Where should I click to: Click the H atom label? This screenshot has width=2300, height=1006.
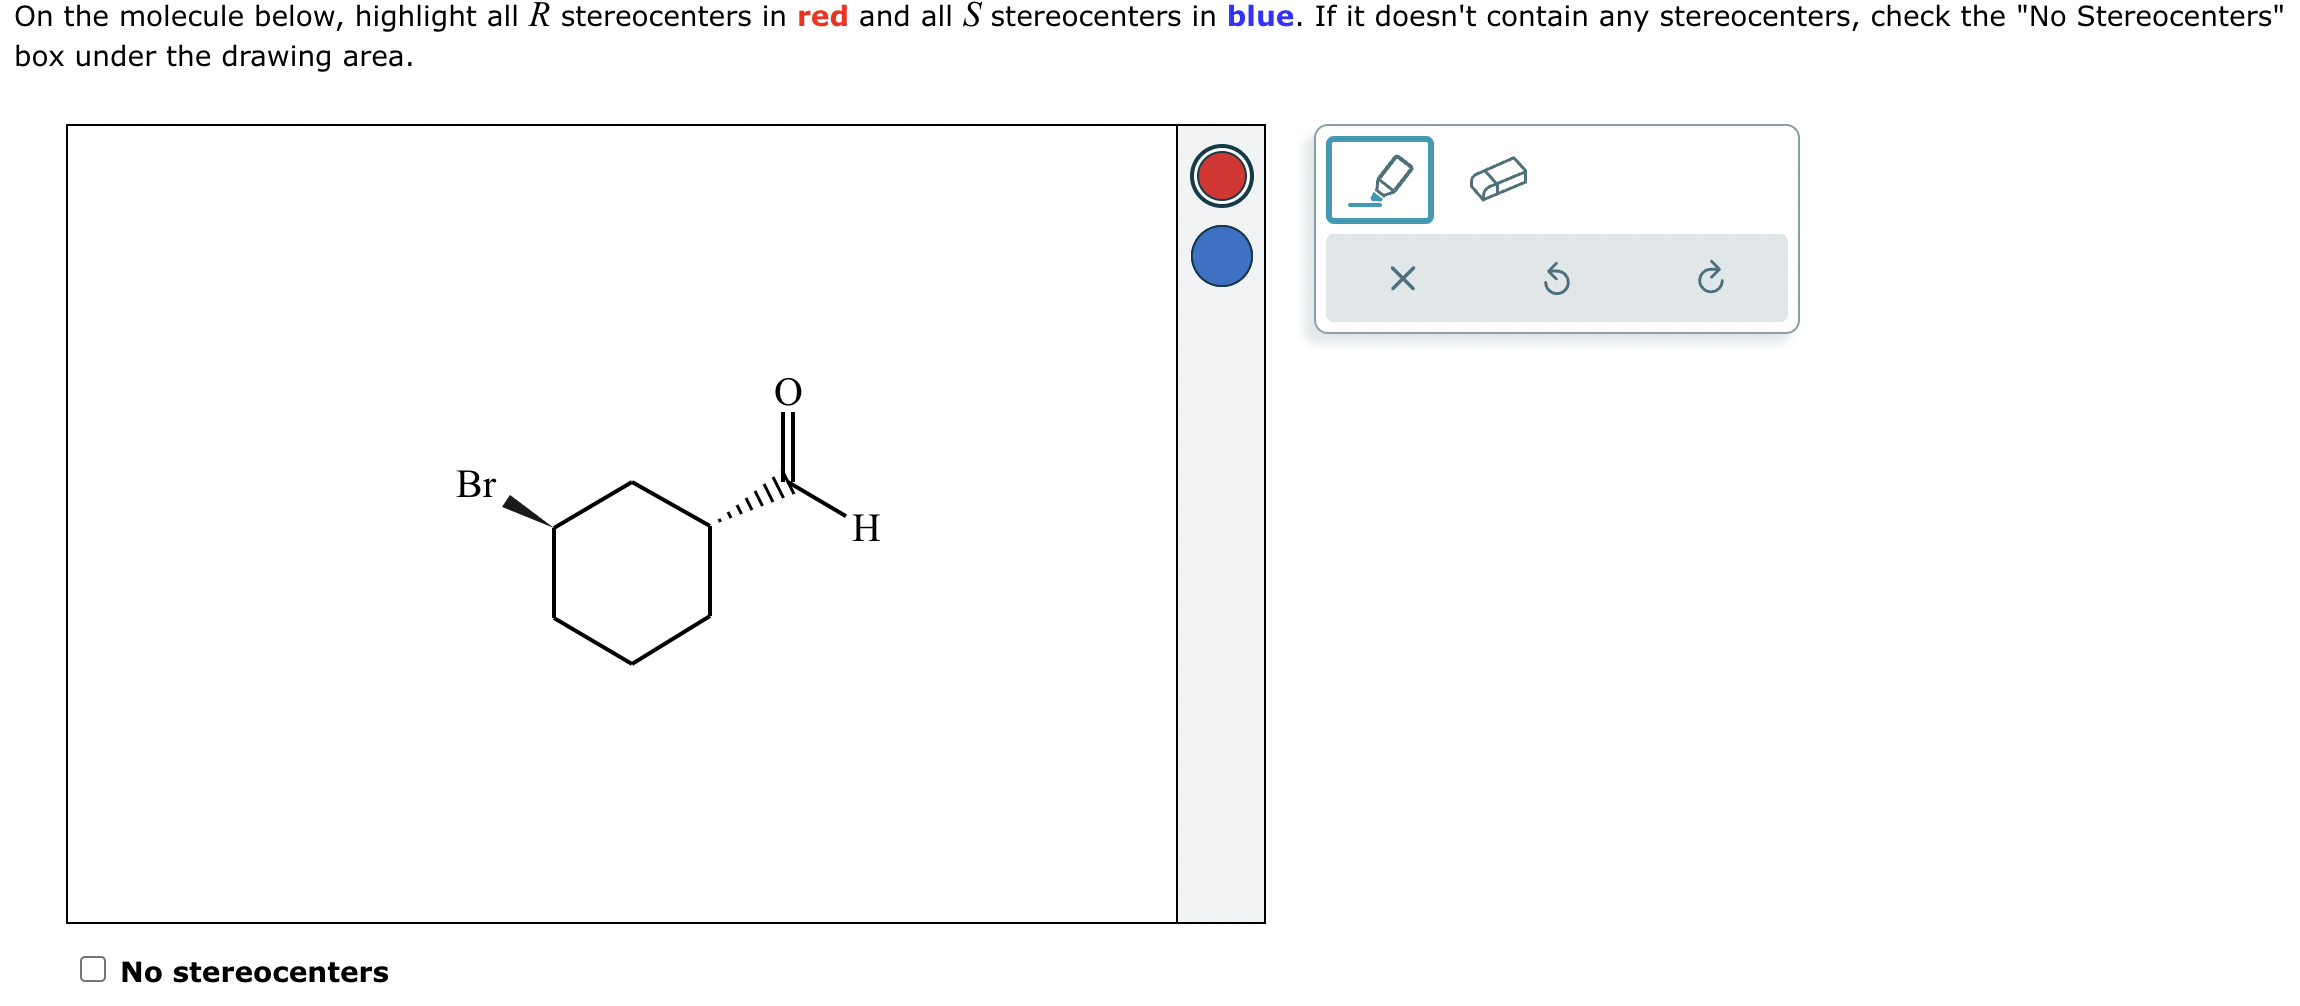click(x=866, y=528)
